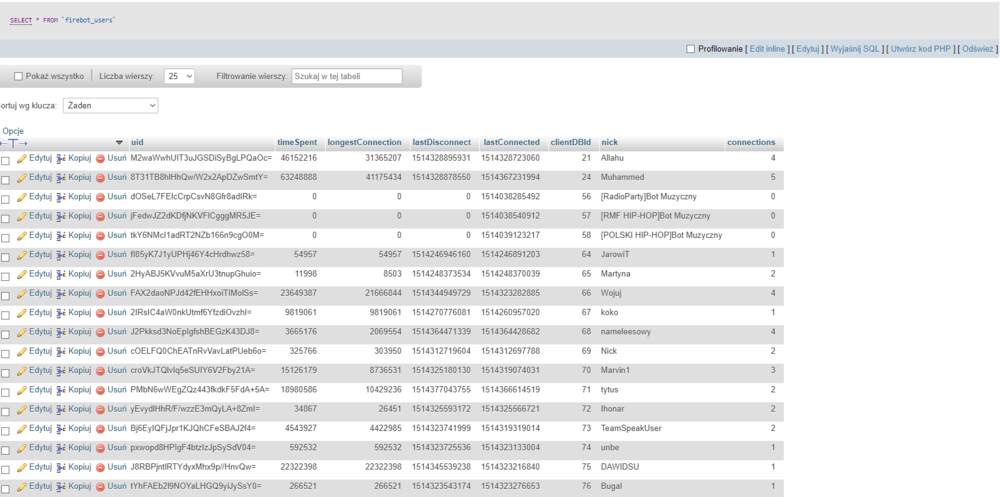Sort by the nick column header
Viewport: 1000px width, 497px height.
pyautogui.click(x=609, y=142)
